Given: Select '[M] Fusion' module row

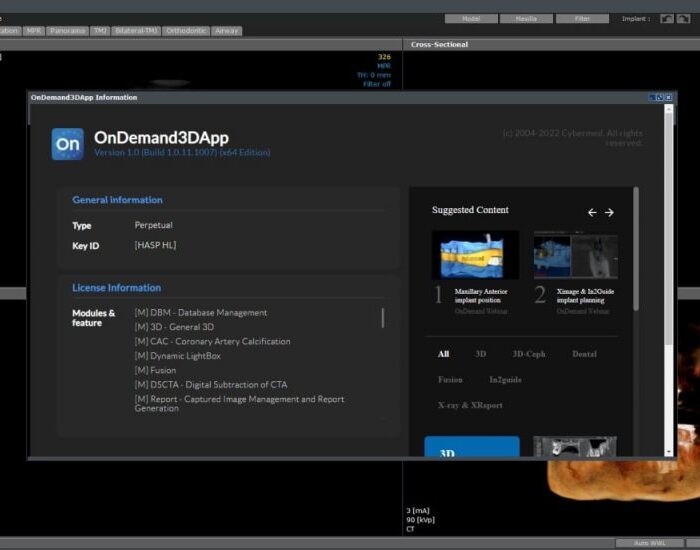Looking at the screenshot, I should (x=155, y=370).
